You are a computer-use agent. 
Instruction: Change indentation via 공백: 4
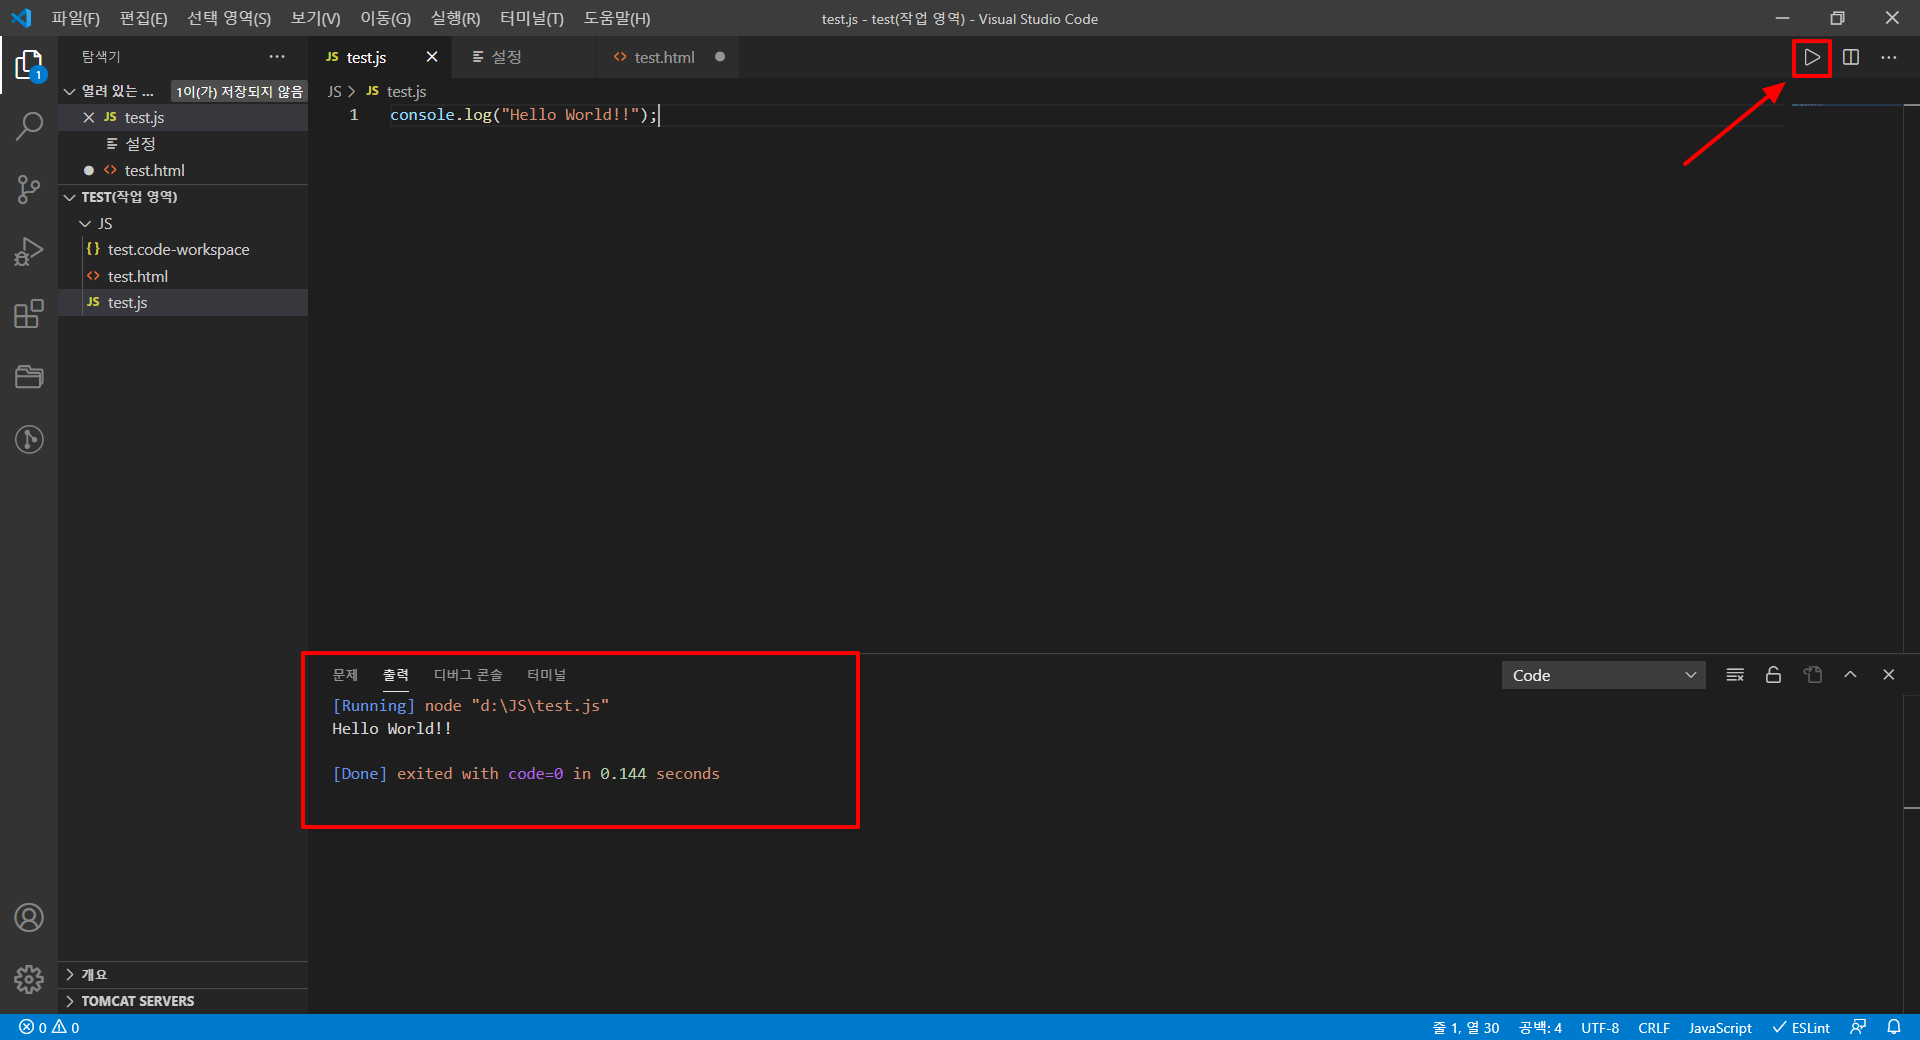[1540, 1027]
